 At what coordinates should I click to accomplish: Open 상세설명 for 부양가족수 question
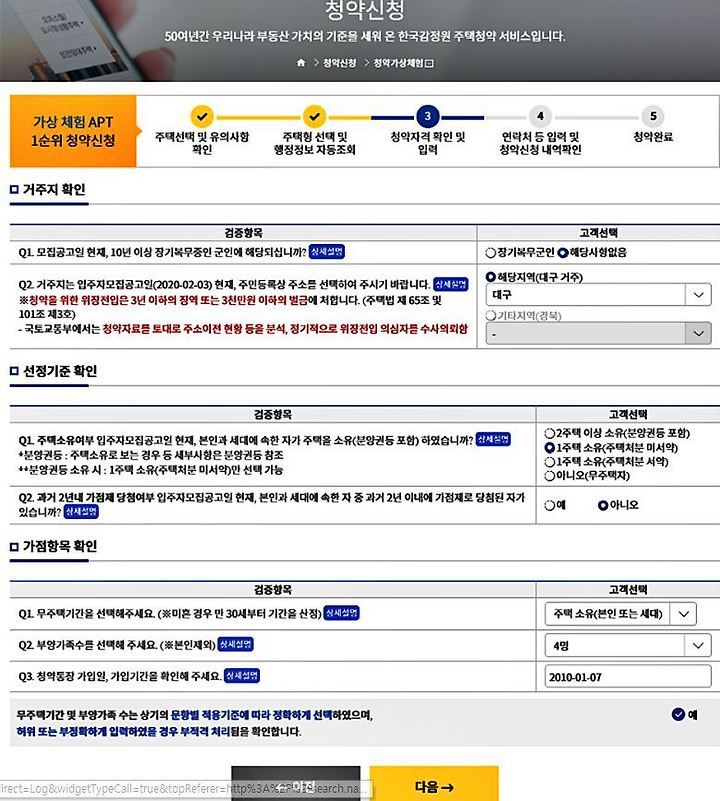(236, 644)
